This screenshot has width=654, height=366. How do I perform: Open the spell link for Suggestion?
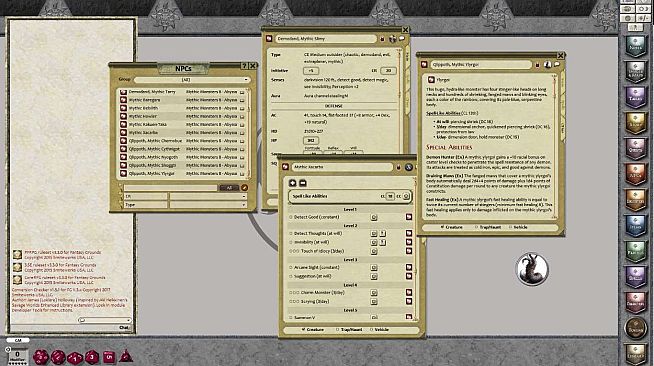[409, 276]
